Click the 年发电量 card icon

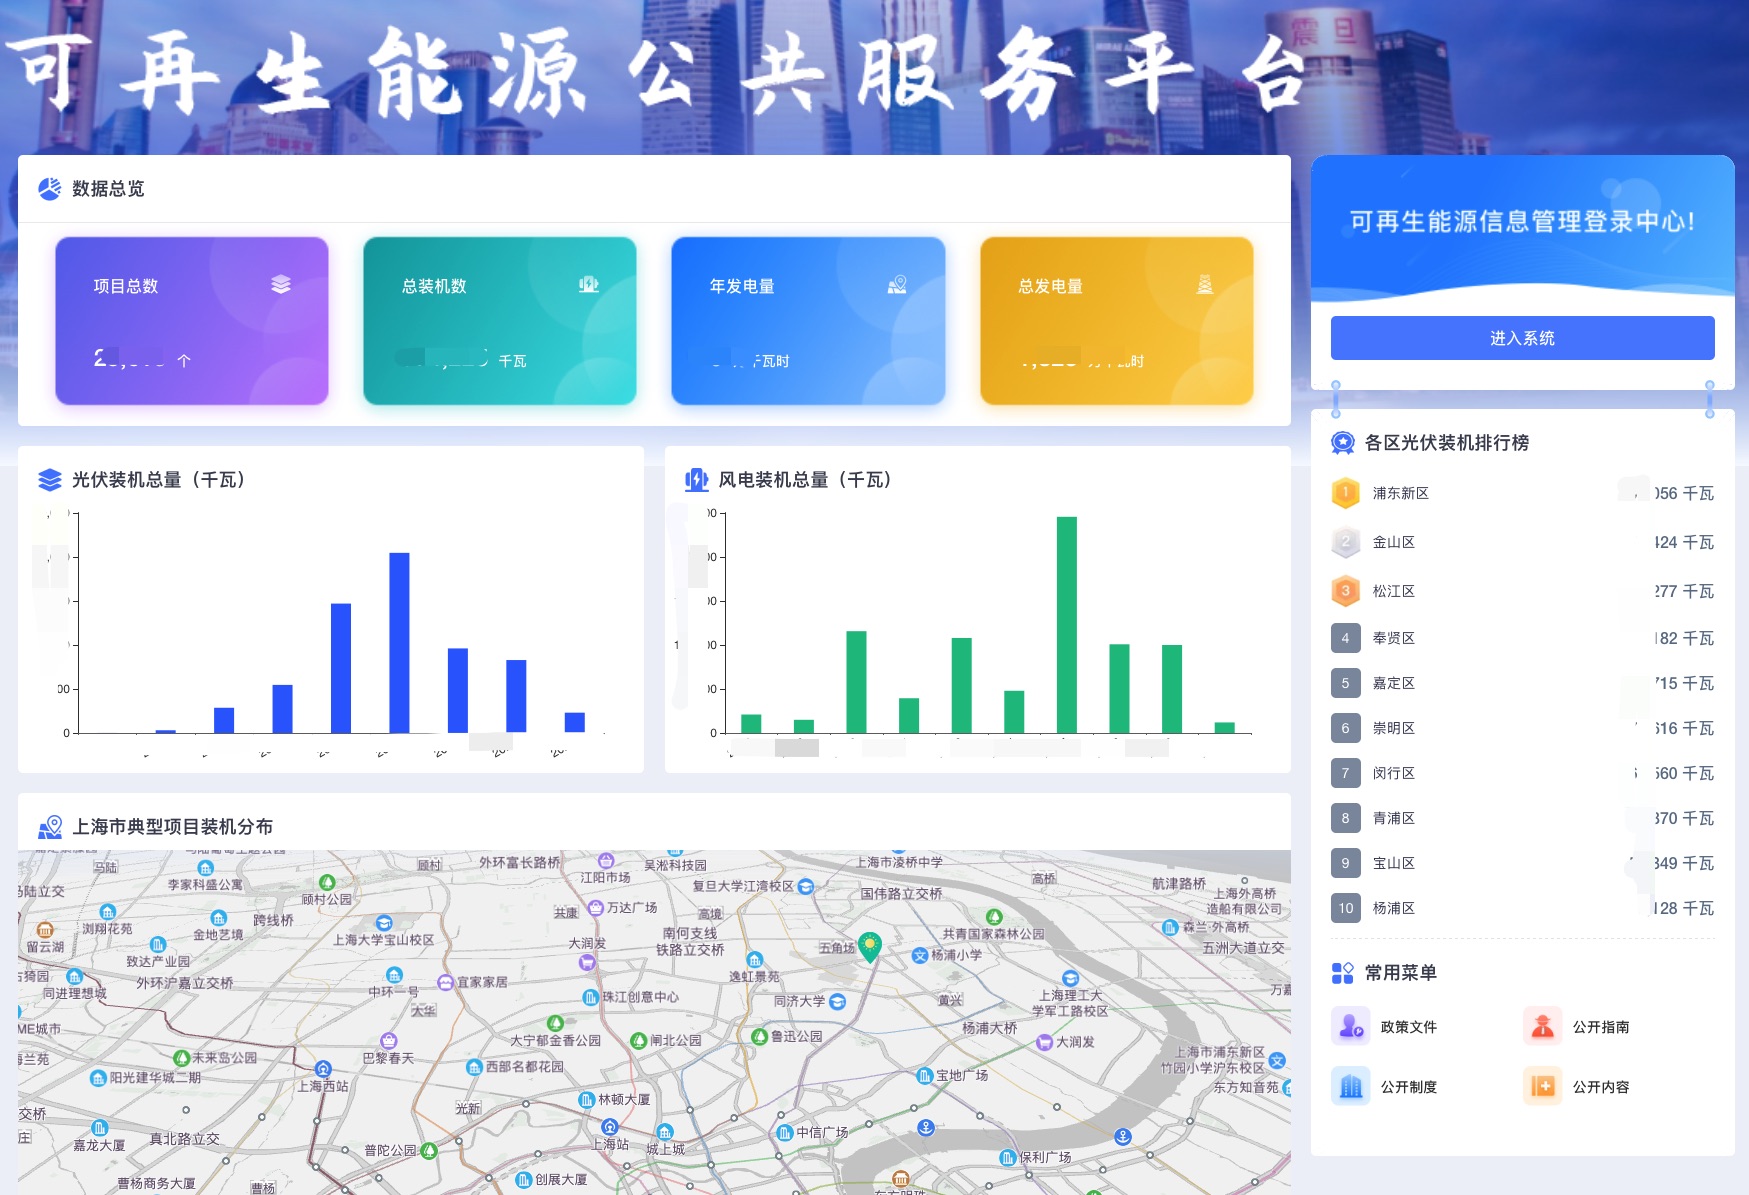(x=897, y=285)
